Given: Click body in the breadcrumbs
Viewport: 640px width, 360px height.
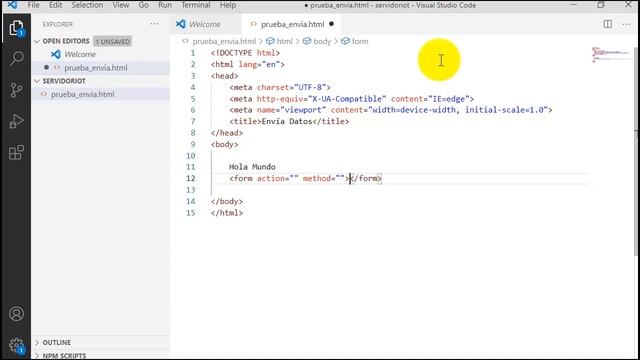Looking at the screenshot, I should tap(322, 41).
